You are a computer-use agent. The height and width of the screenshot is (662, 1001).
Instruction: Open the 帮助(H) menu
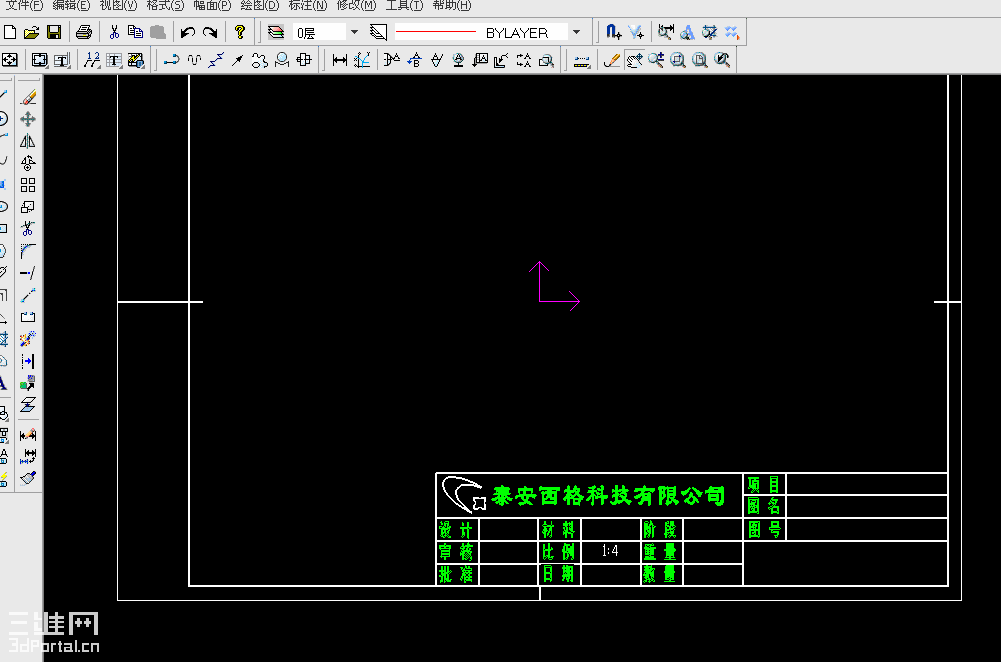pos(451,6)
